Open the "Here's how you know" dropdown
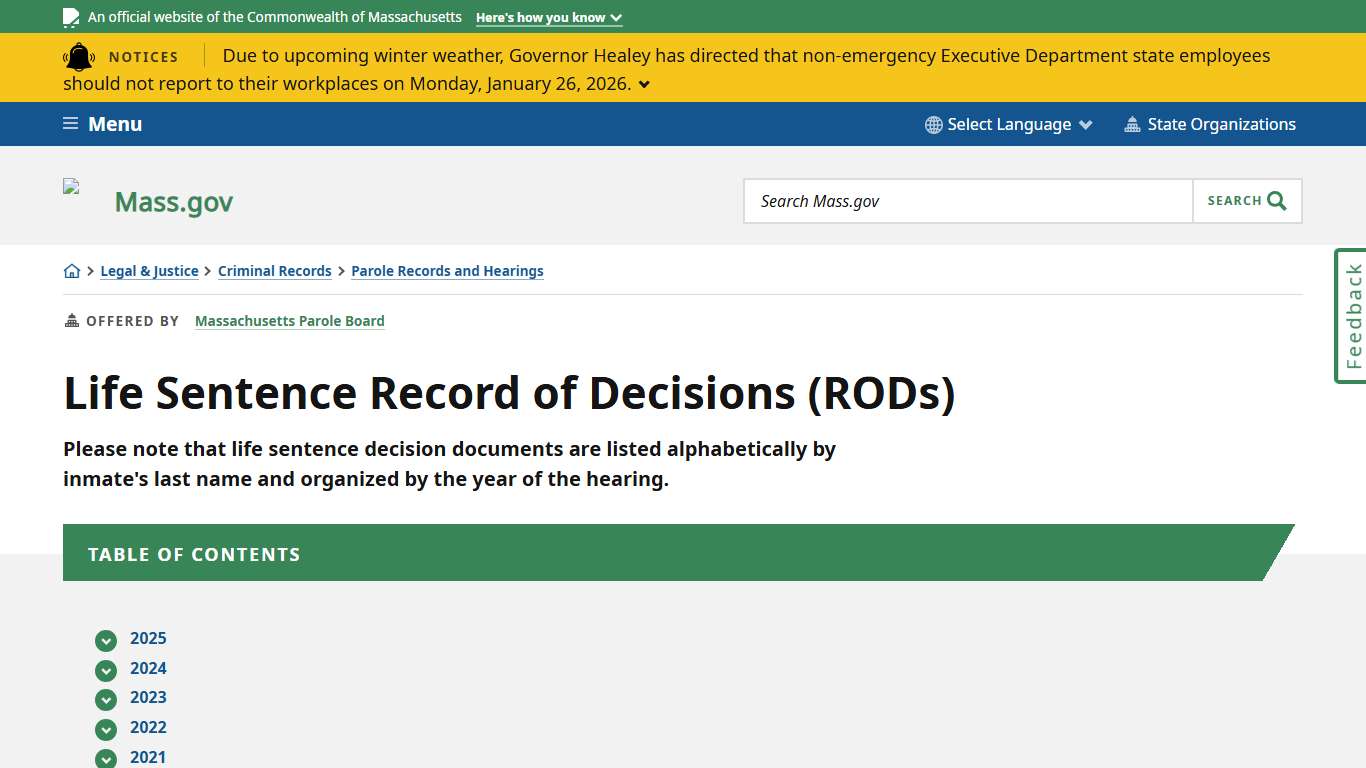This screenshot has width=1366, height=768. (x=548, y=17)
